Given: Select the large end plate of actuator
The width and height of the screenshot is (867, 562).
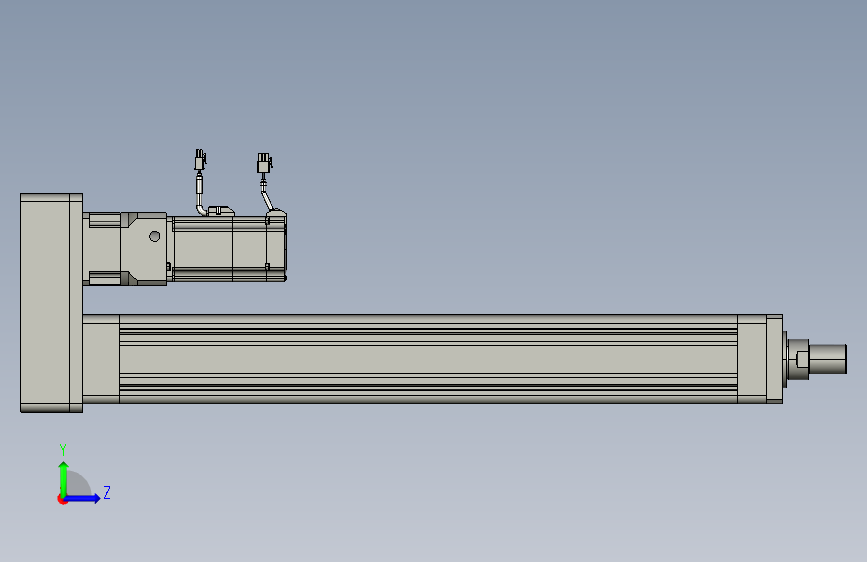Looking at the screenshot, I should (x=51, y=303).
